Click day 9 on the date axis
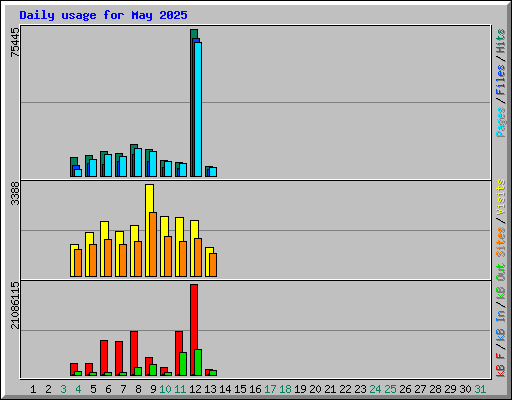 [153, 389]
